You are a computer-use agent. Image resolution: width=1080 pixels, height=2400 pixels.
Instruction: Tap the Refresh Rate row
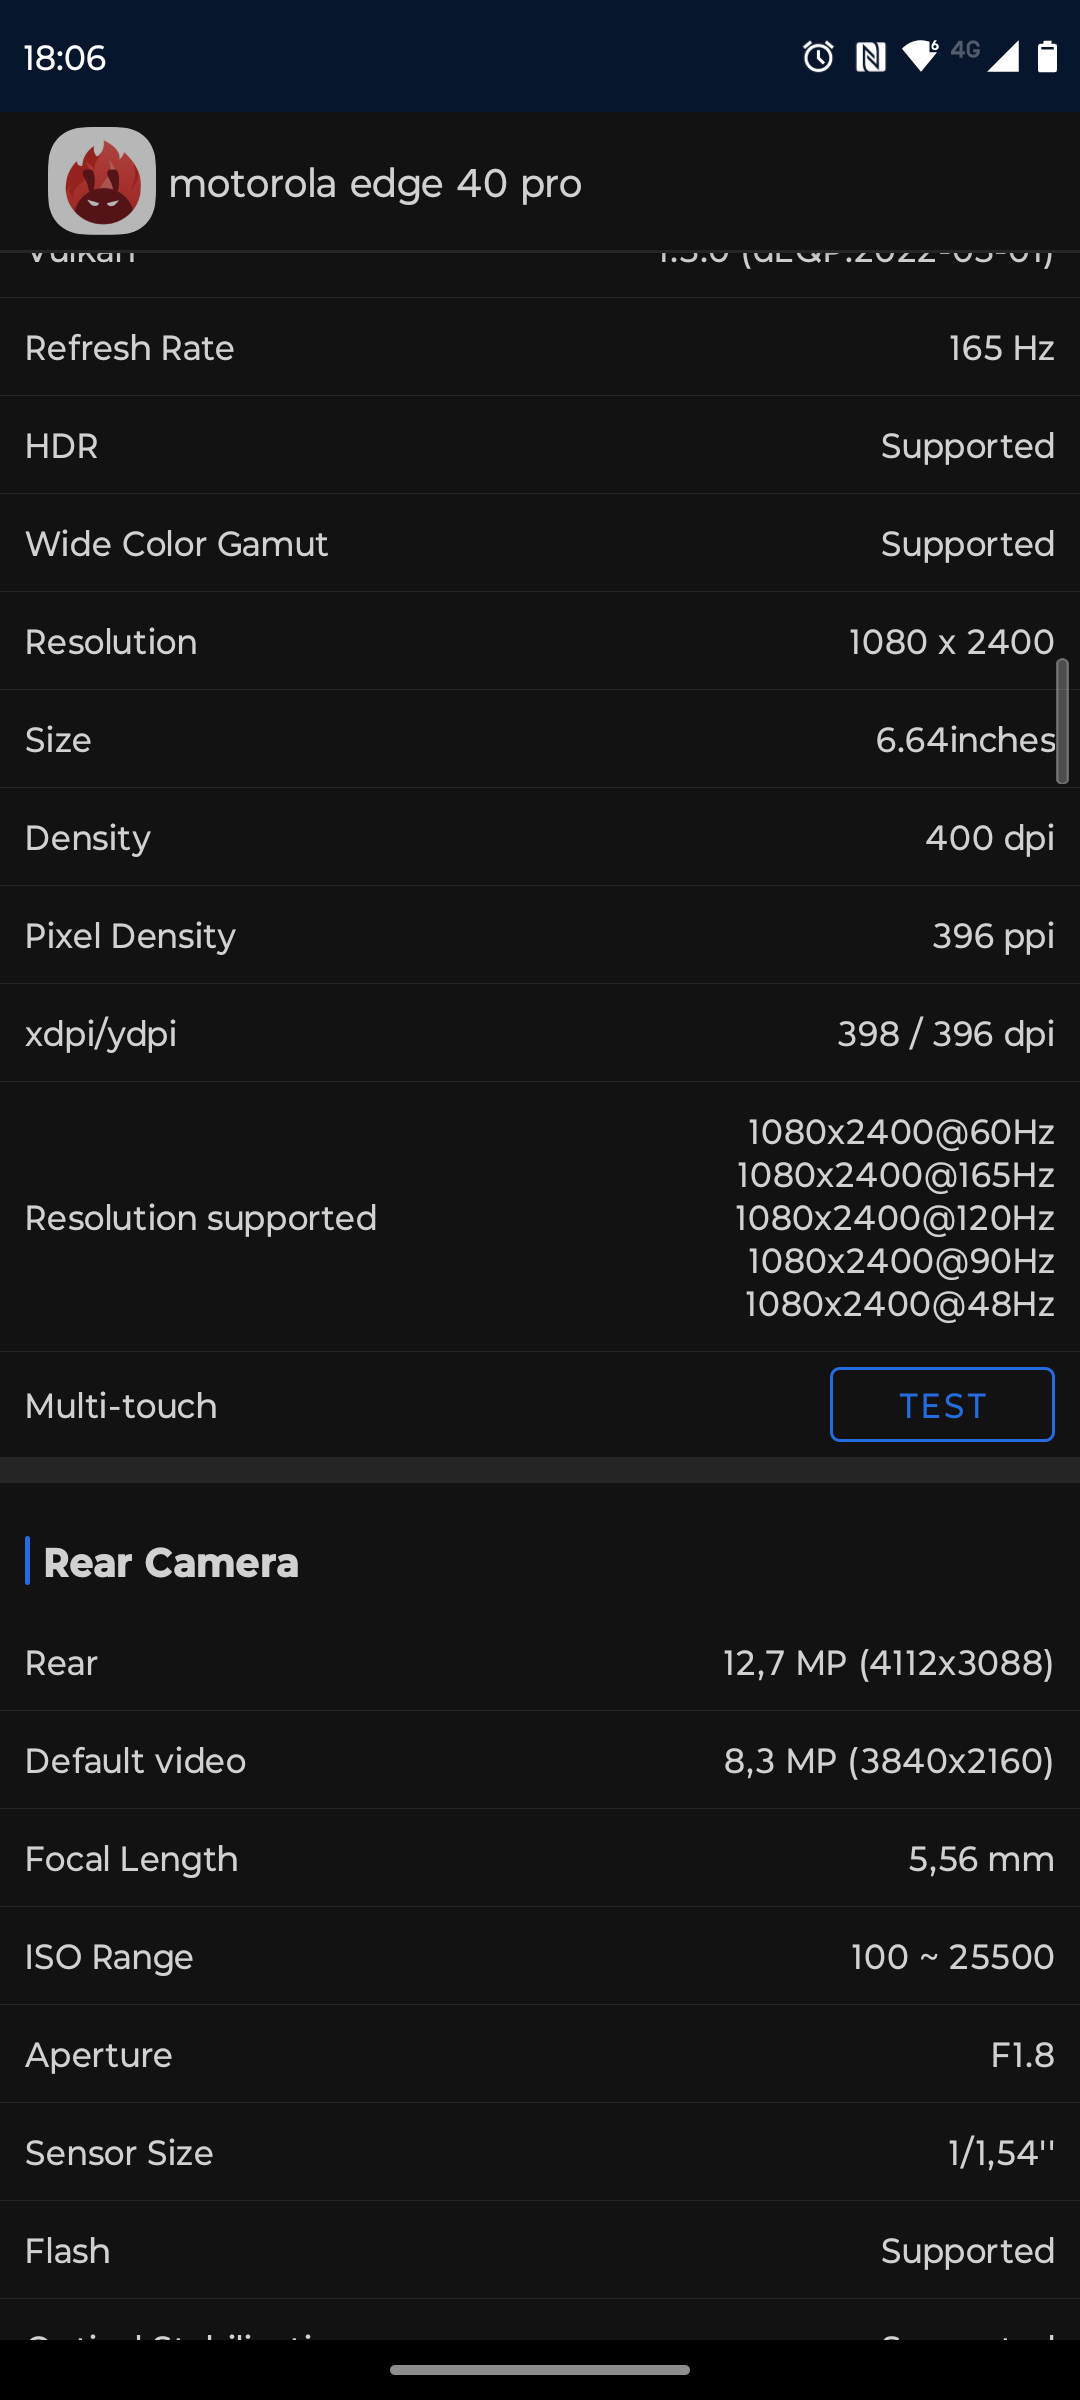[540, 348]
